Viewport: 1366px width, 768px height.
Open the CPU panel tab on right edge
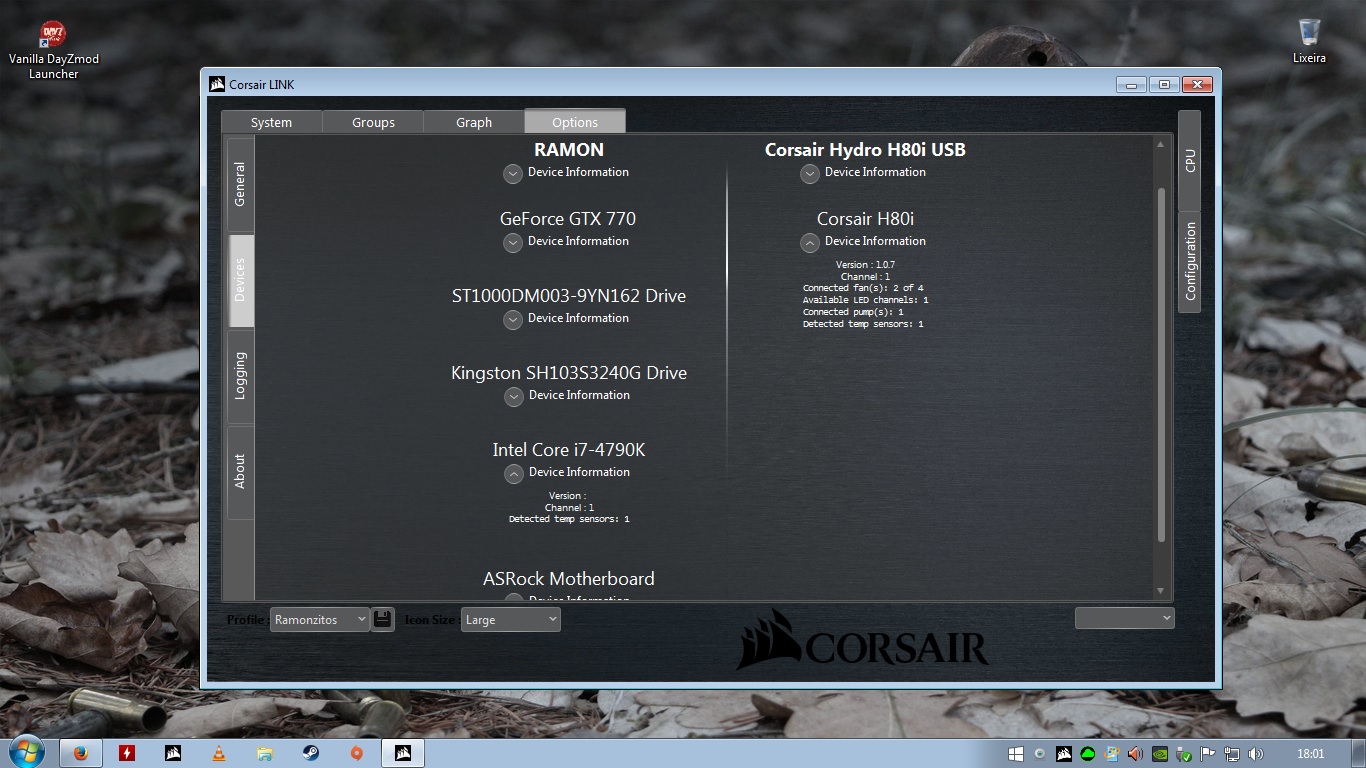pyautogui.click(x=1189, y=160)
